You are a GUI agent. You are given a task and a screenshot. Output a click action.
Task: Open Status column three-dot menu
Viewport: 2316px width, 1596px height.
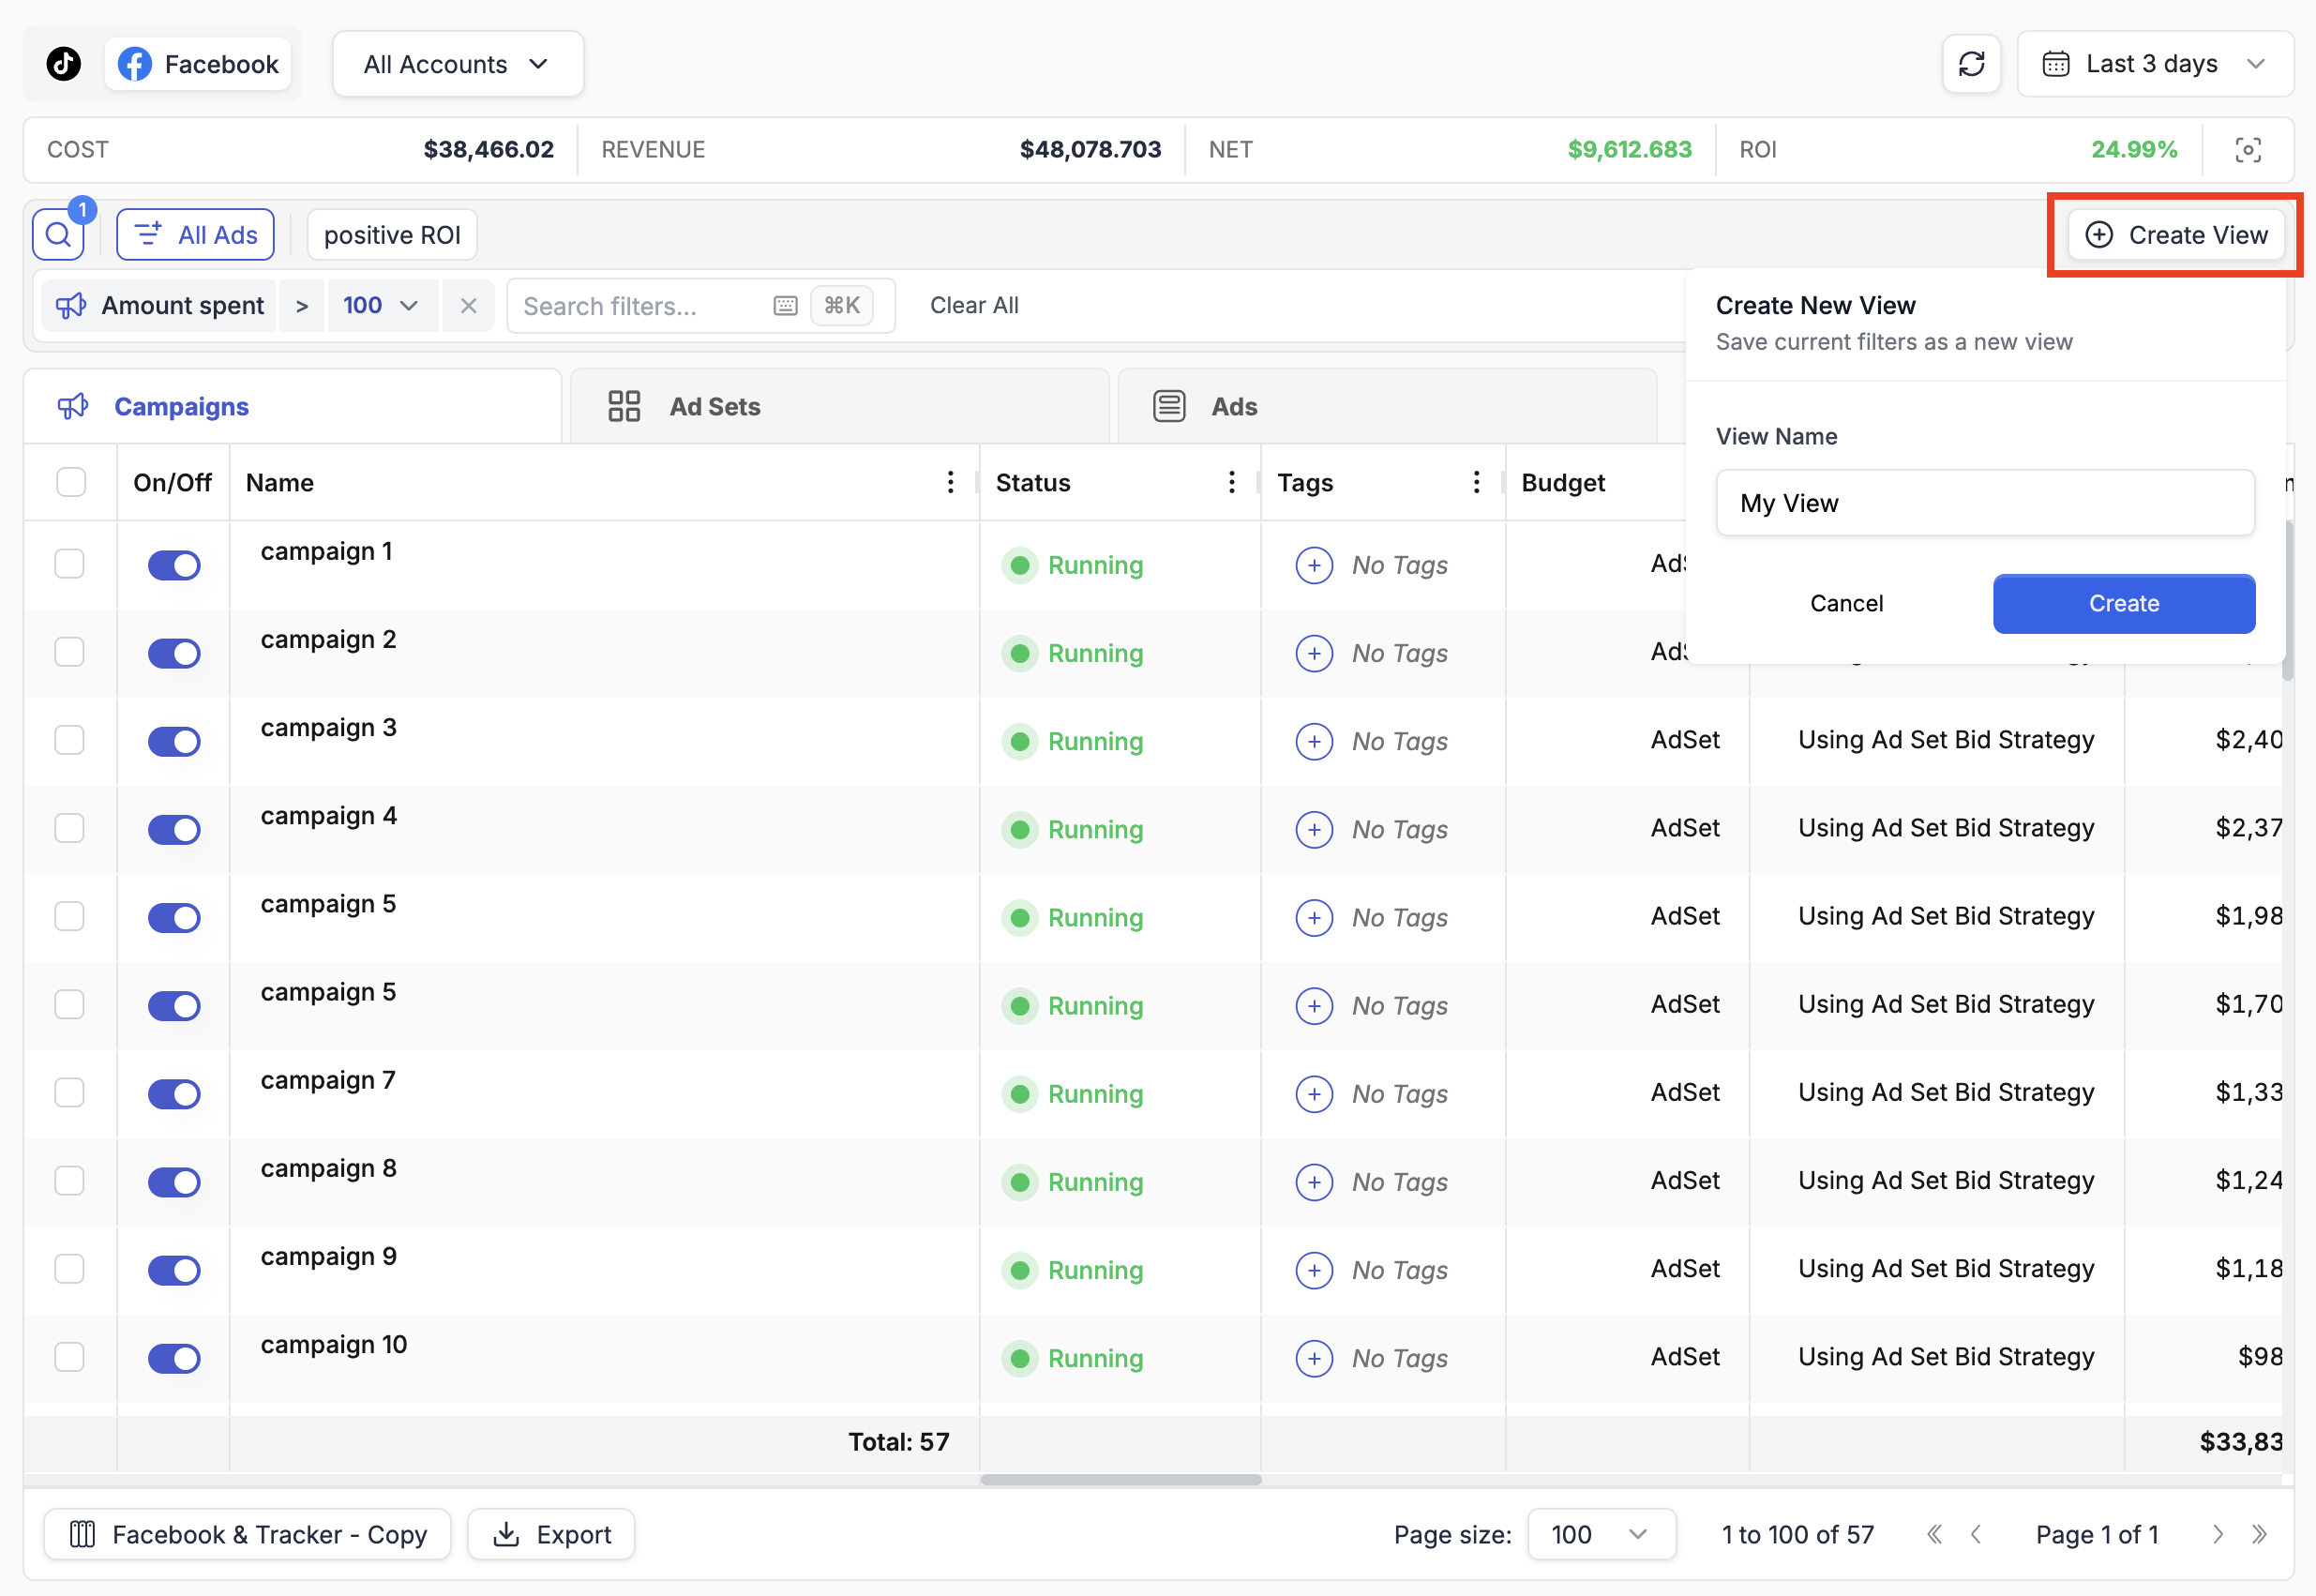click(1231, 483)
